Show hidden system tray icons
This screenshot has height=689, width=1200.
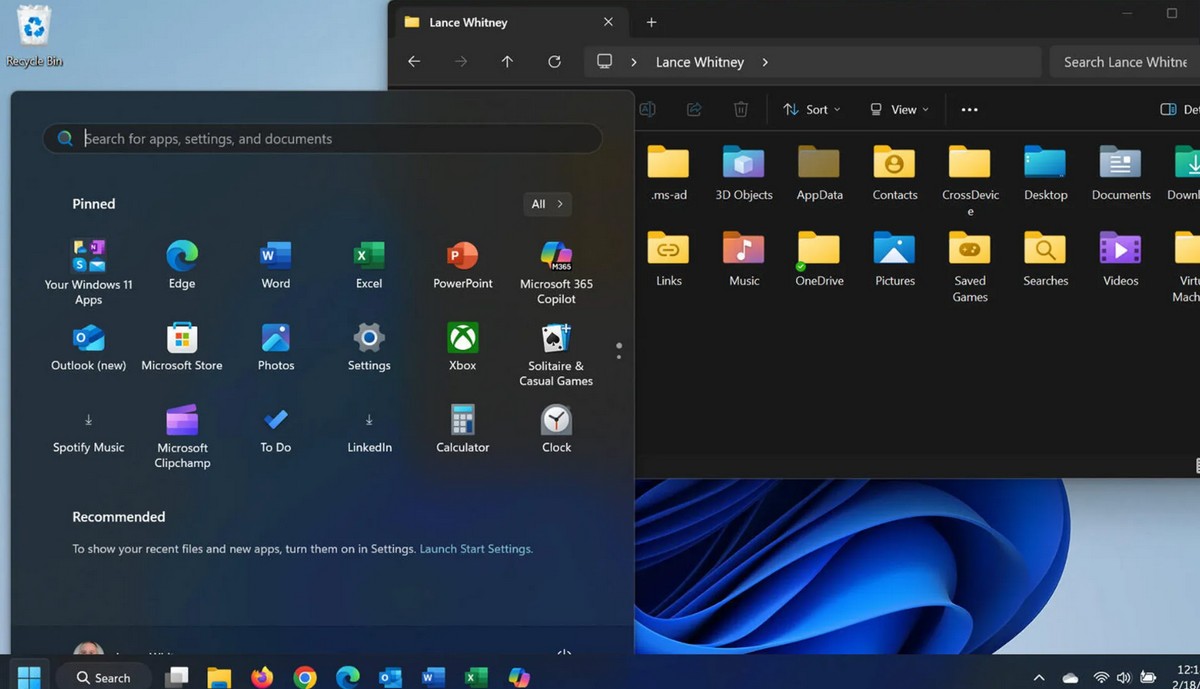(1039, 678)
